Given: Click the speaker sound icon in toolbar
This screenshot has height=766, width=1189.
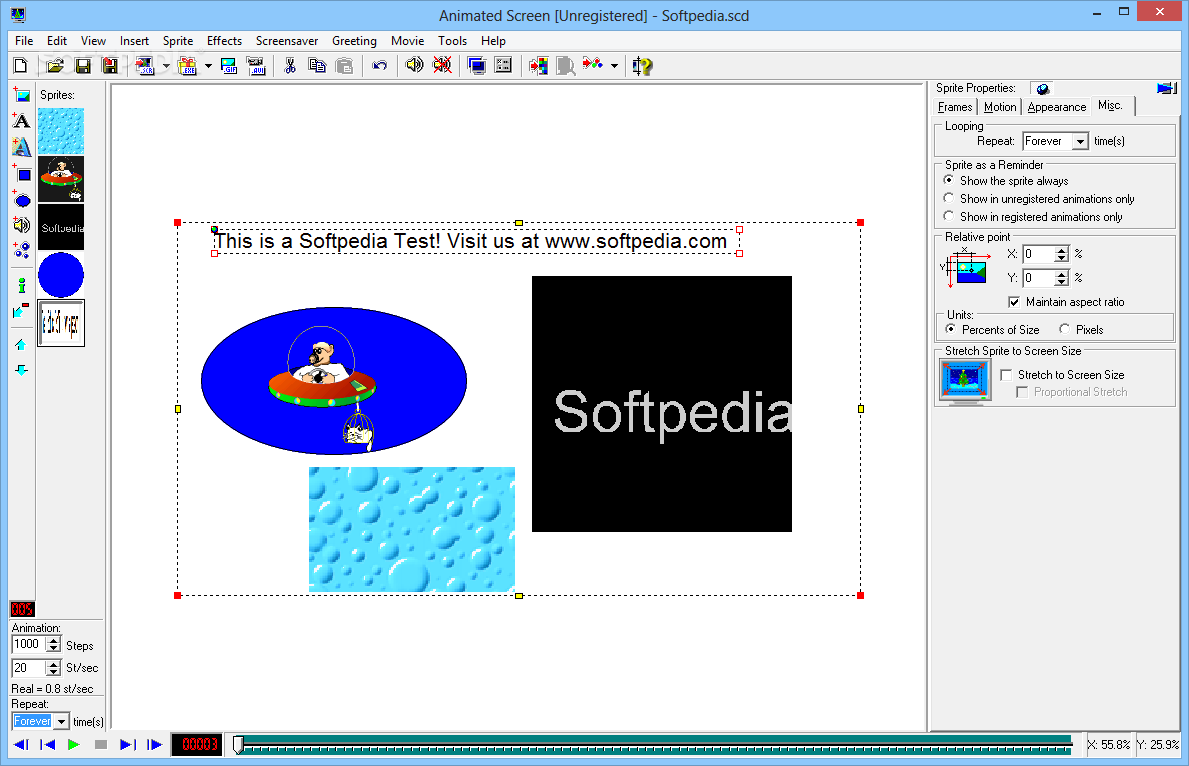Looking at the screenshot, I should pyautogui.click(x=414, y=66).
